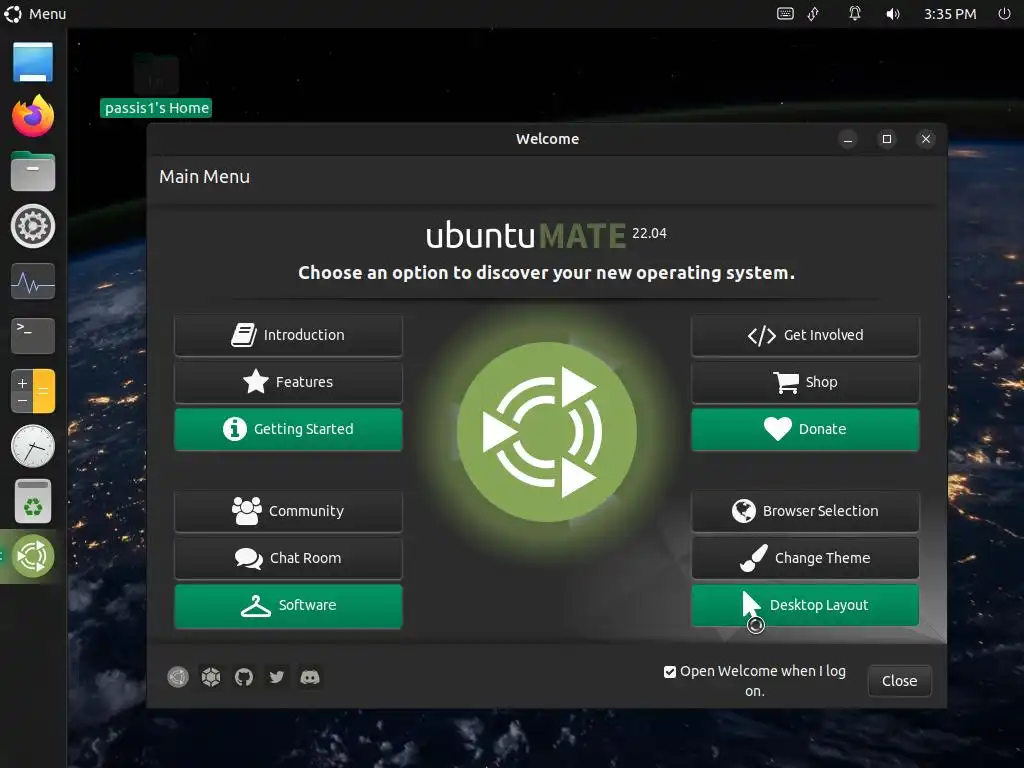Viewport: 1024px width, 768px height.
Task: Click the show desktop dock icon
Action: [x=33, y=62]
